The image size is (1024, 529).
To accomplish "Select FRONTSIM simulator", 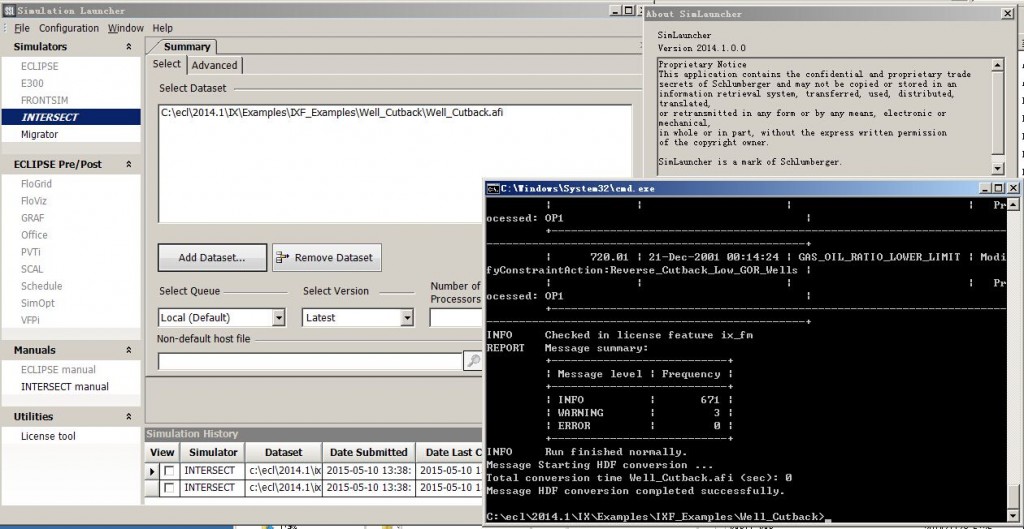I will click(x=44, y=101).
